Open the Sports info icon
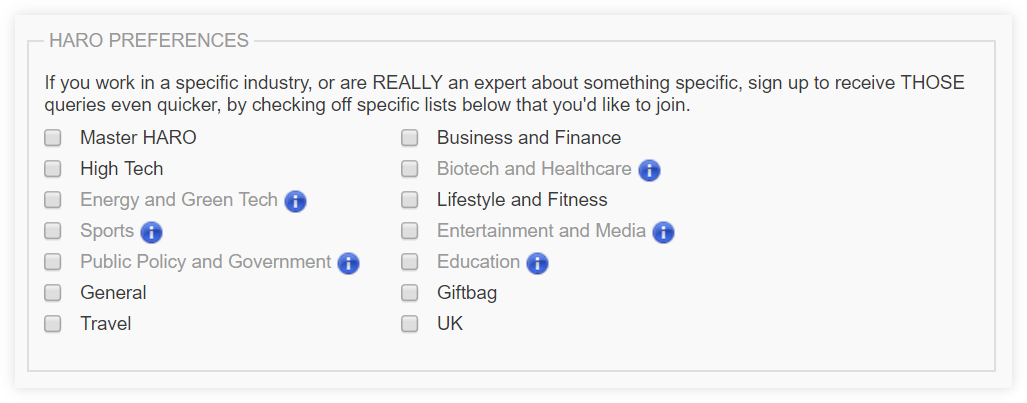1027x403 pixels. tap(151, 232)
